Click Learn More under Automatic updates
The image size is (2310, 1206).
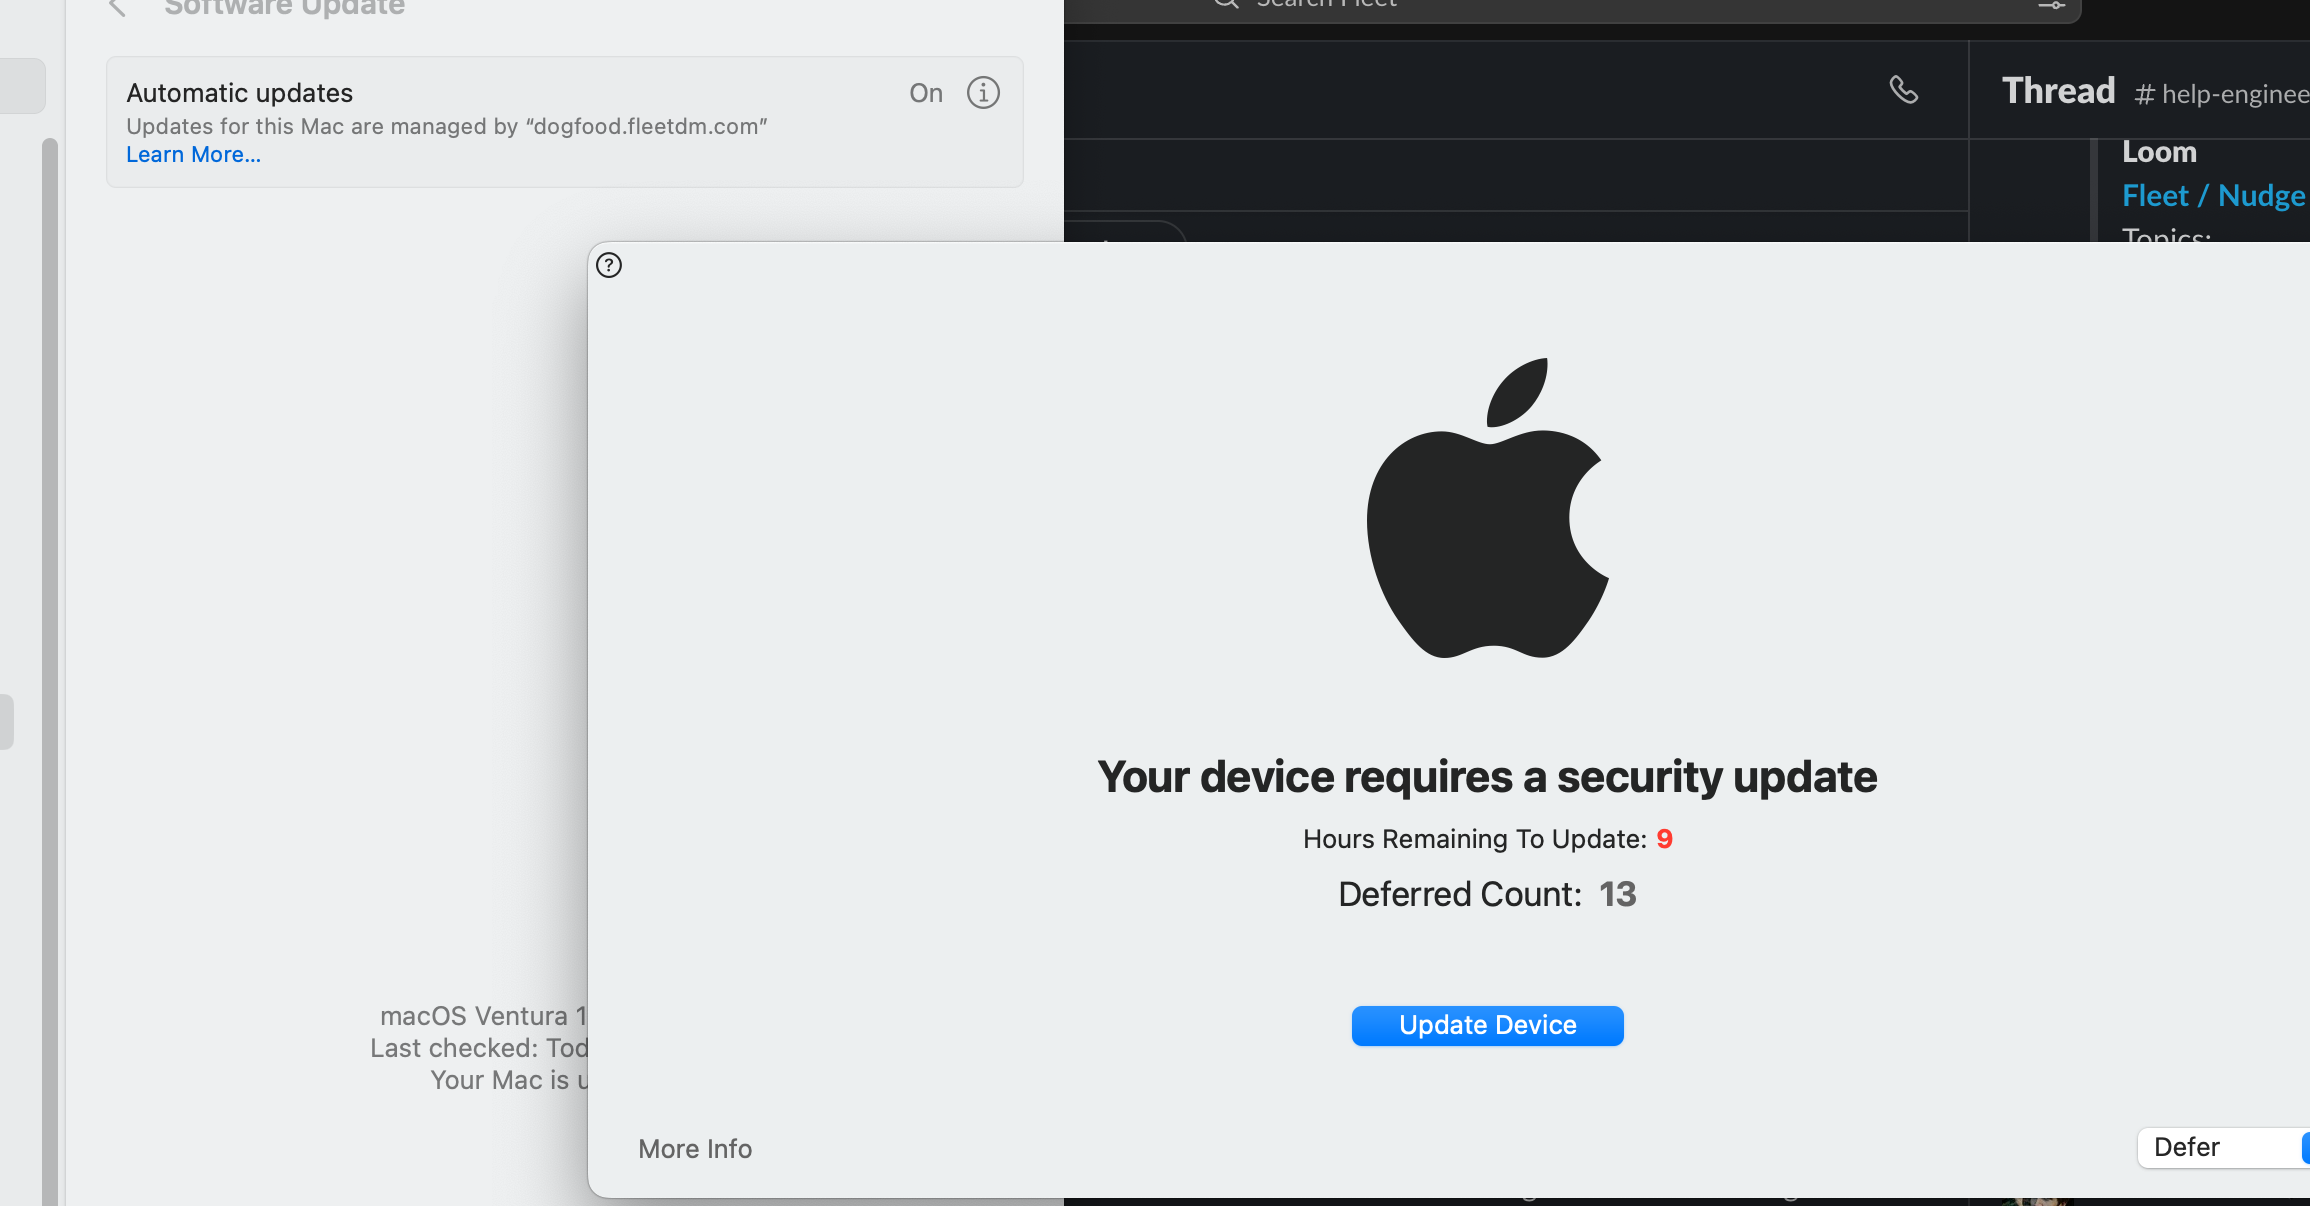tap(193, 154)
